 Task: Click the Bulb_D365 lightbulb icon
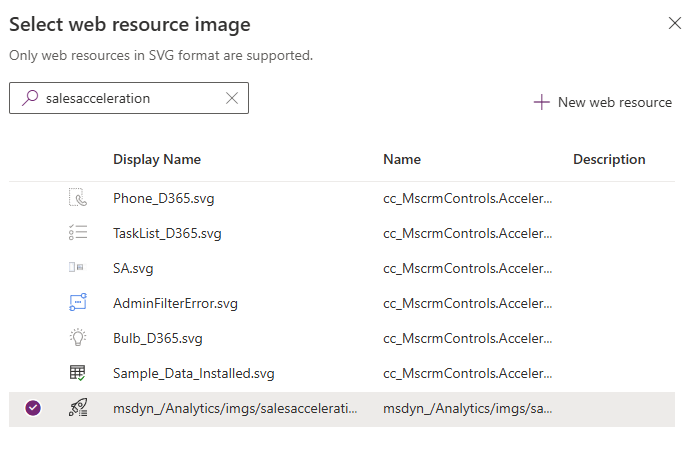point(77,338)
